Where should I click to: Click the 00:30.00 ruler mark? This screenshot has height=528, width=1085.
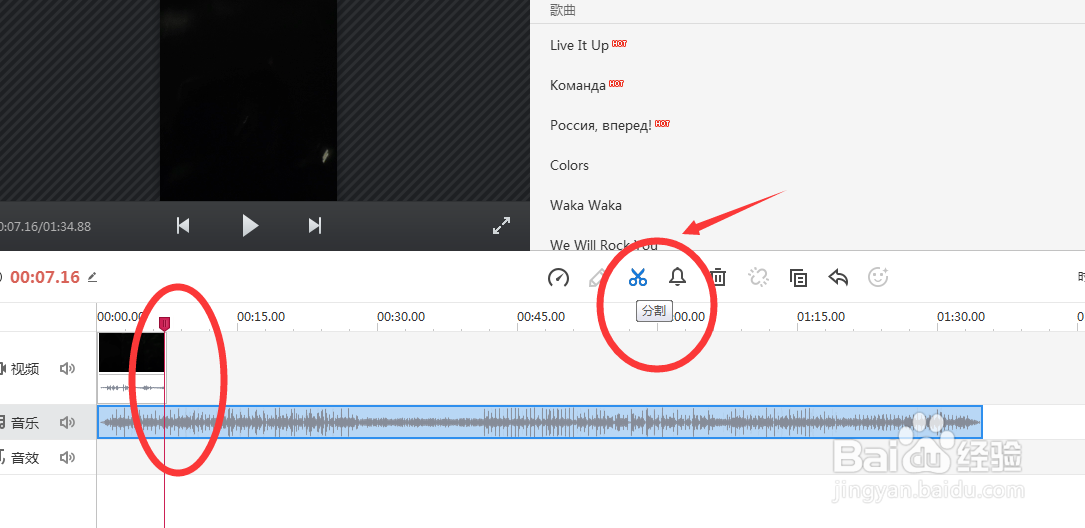[401, 317]
